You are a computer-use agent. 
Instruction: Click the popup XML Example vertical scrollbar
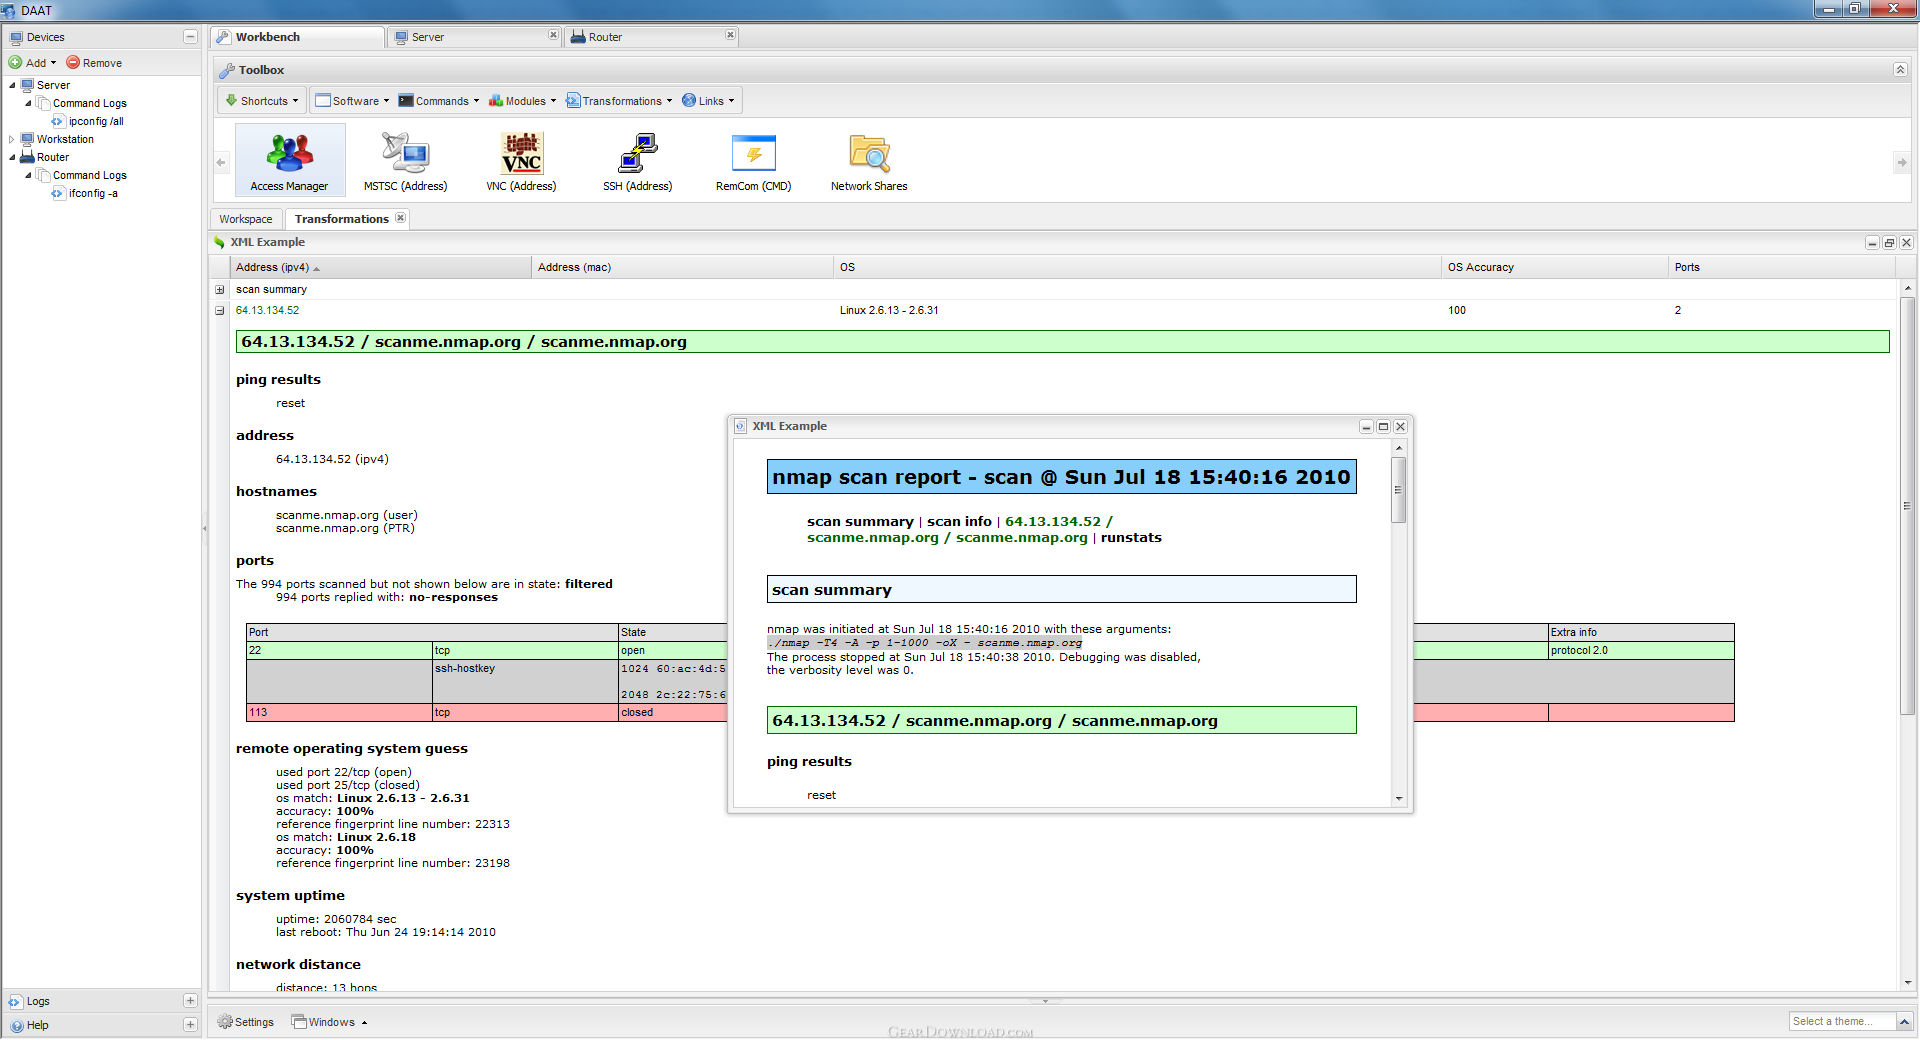tap(1399, 490)
